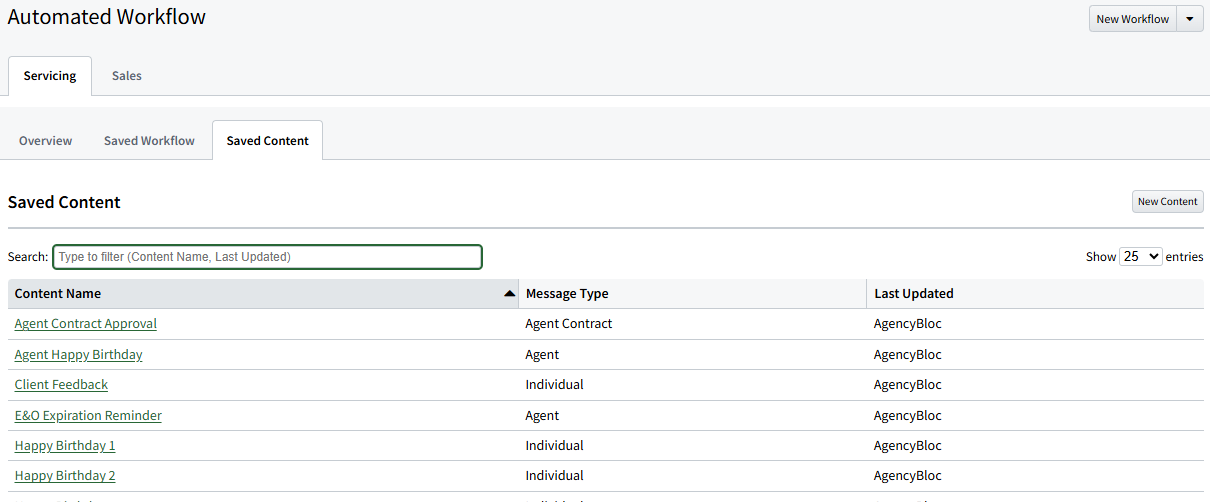Focus the Search filter input field
The height and width of the screenshot is (502, 1210).
(267, 257)
